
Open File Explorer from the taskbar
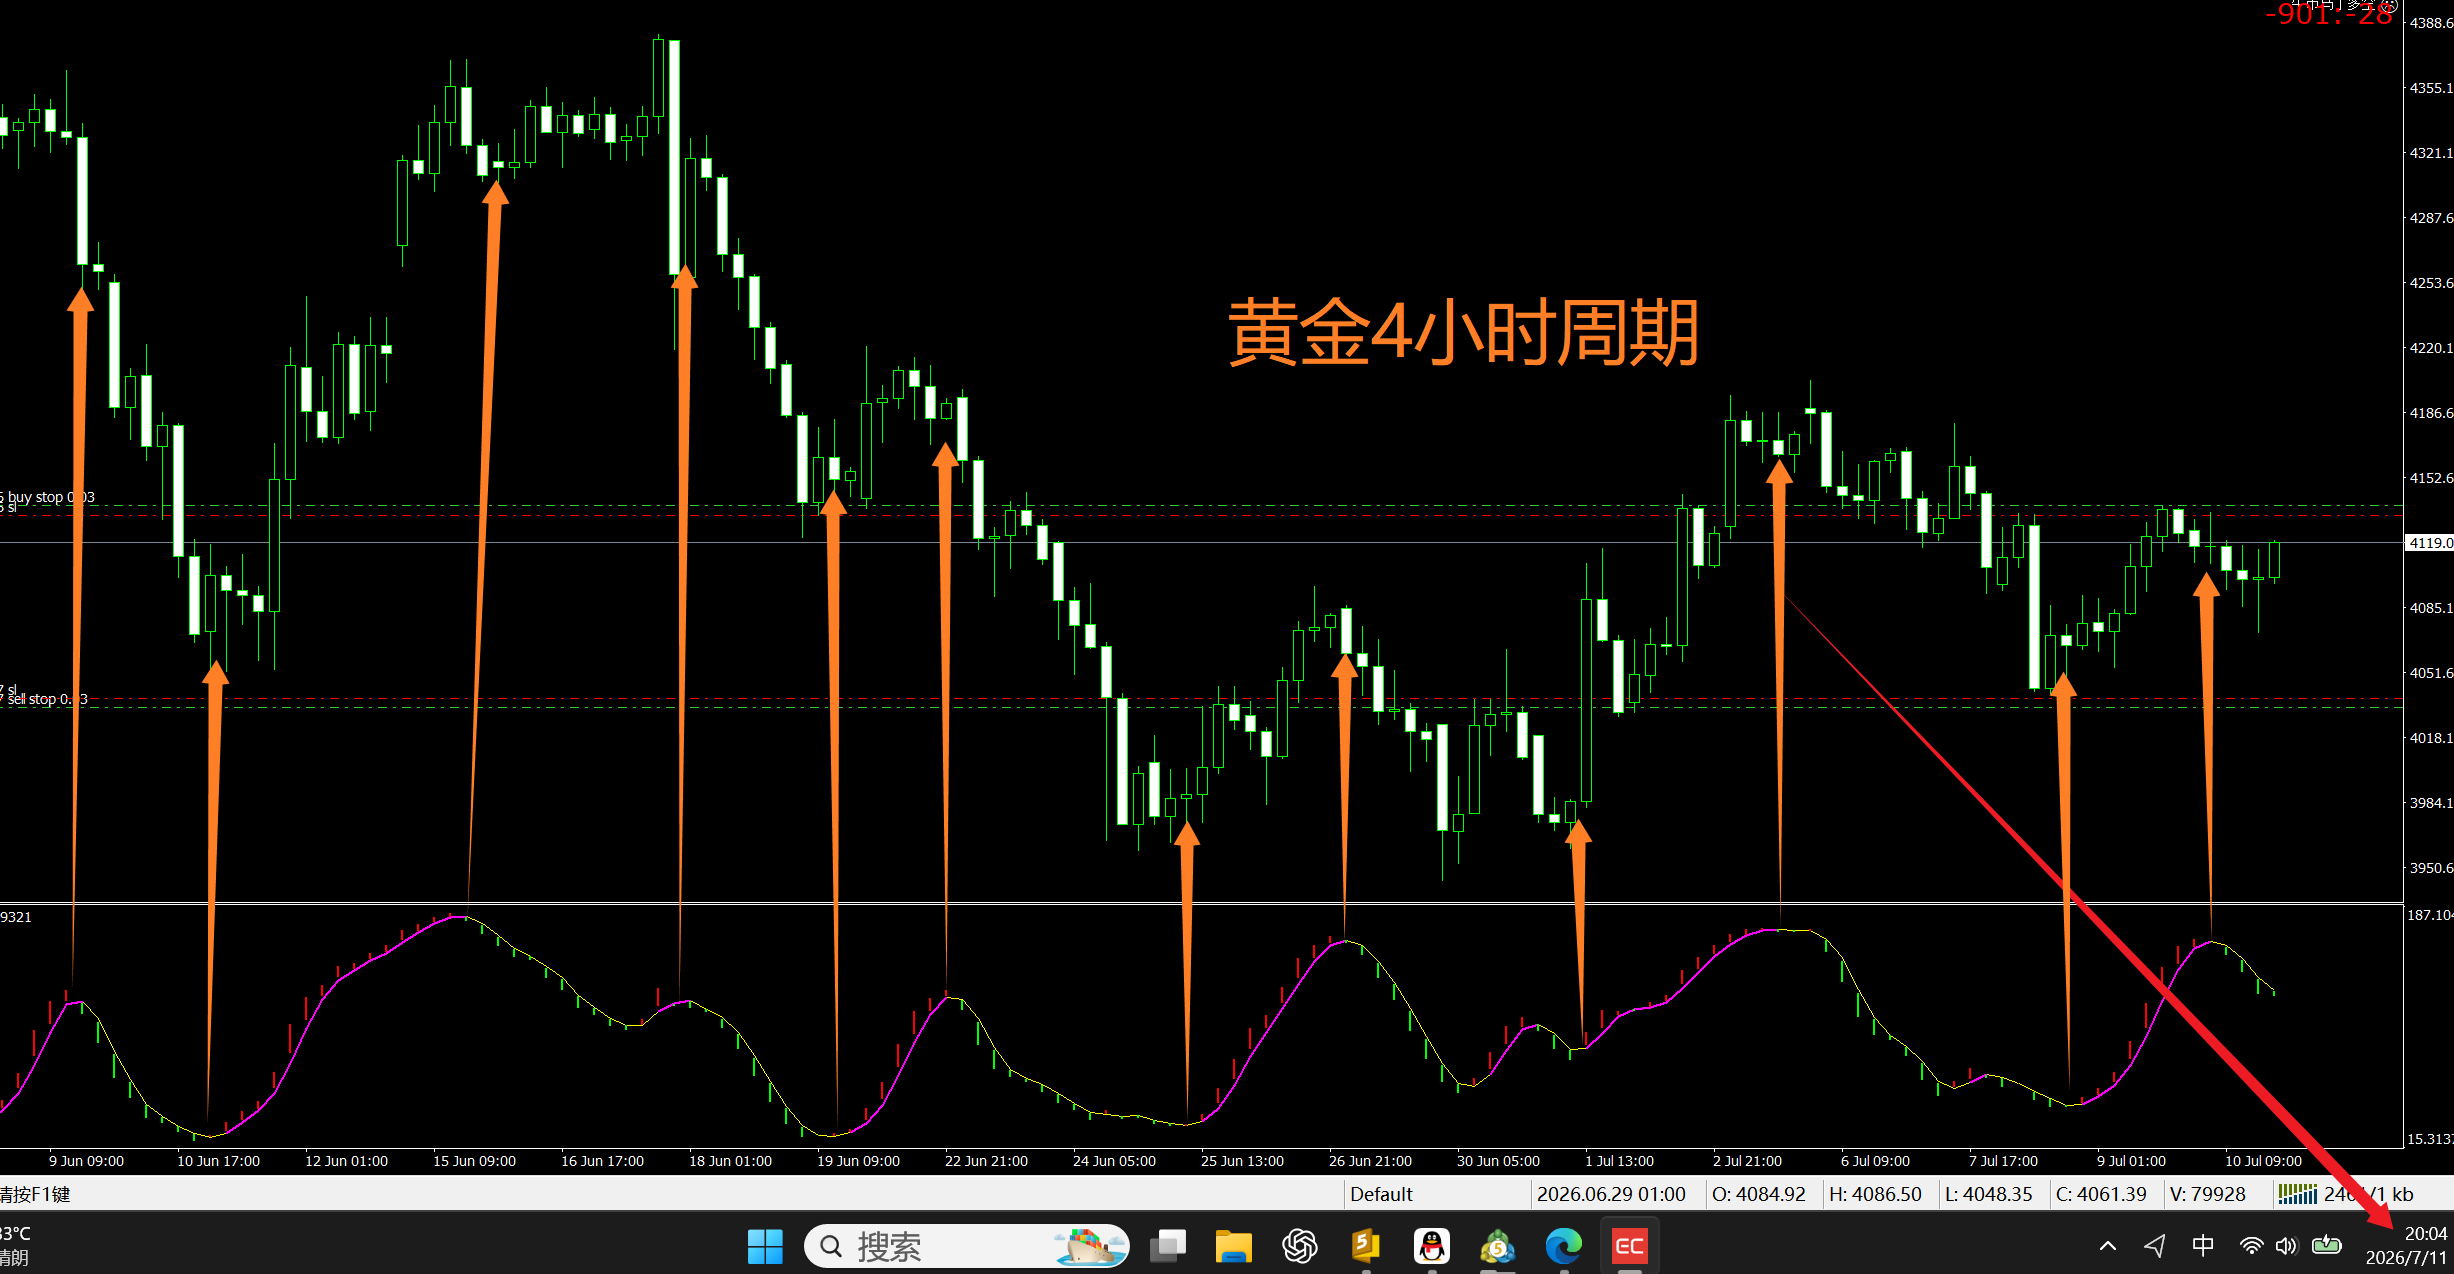1233,1246
